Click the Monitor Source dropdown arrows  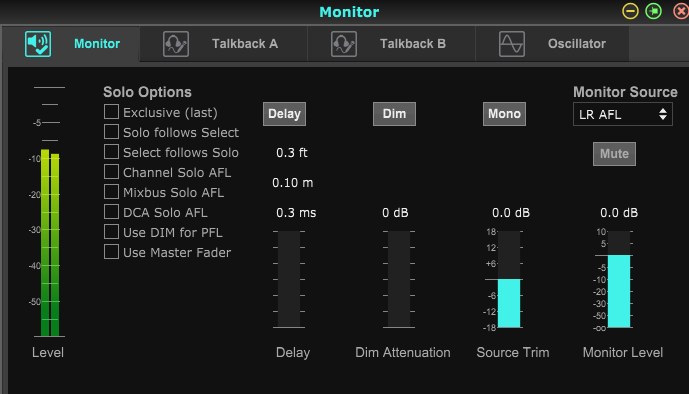[x=663, y=114]
